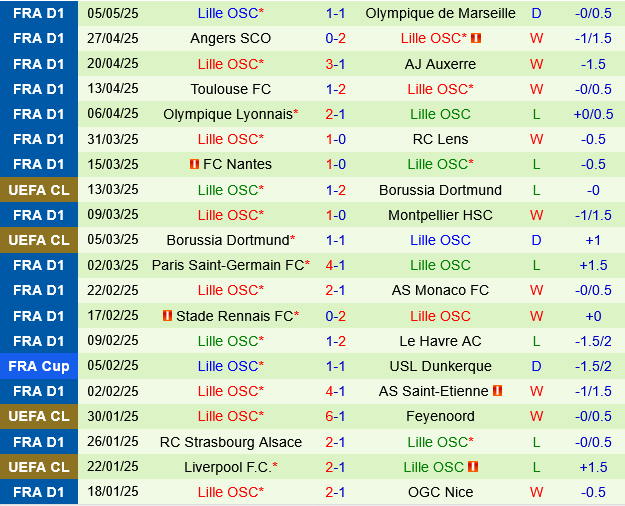625x506 pixels.
Task: Open Olympique de Marseille team link
Action: [440, 13]
